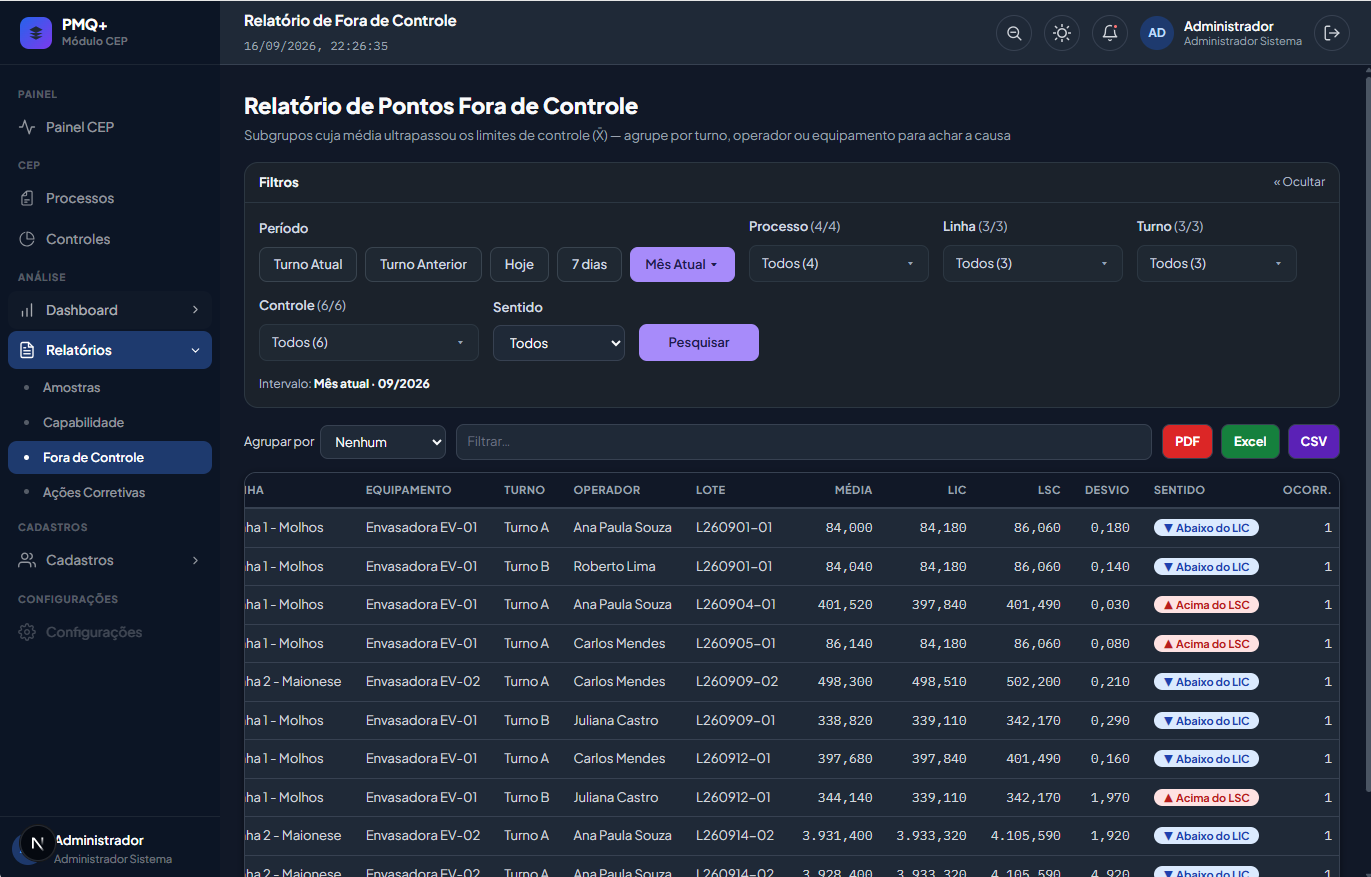This screenshot has height=877, width=1371.
Task: Export the report as CSV
Action: pyautogui.click(x=1314, y=441)
